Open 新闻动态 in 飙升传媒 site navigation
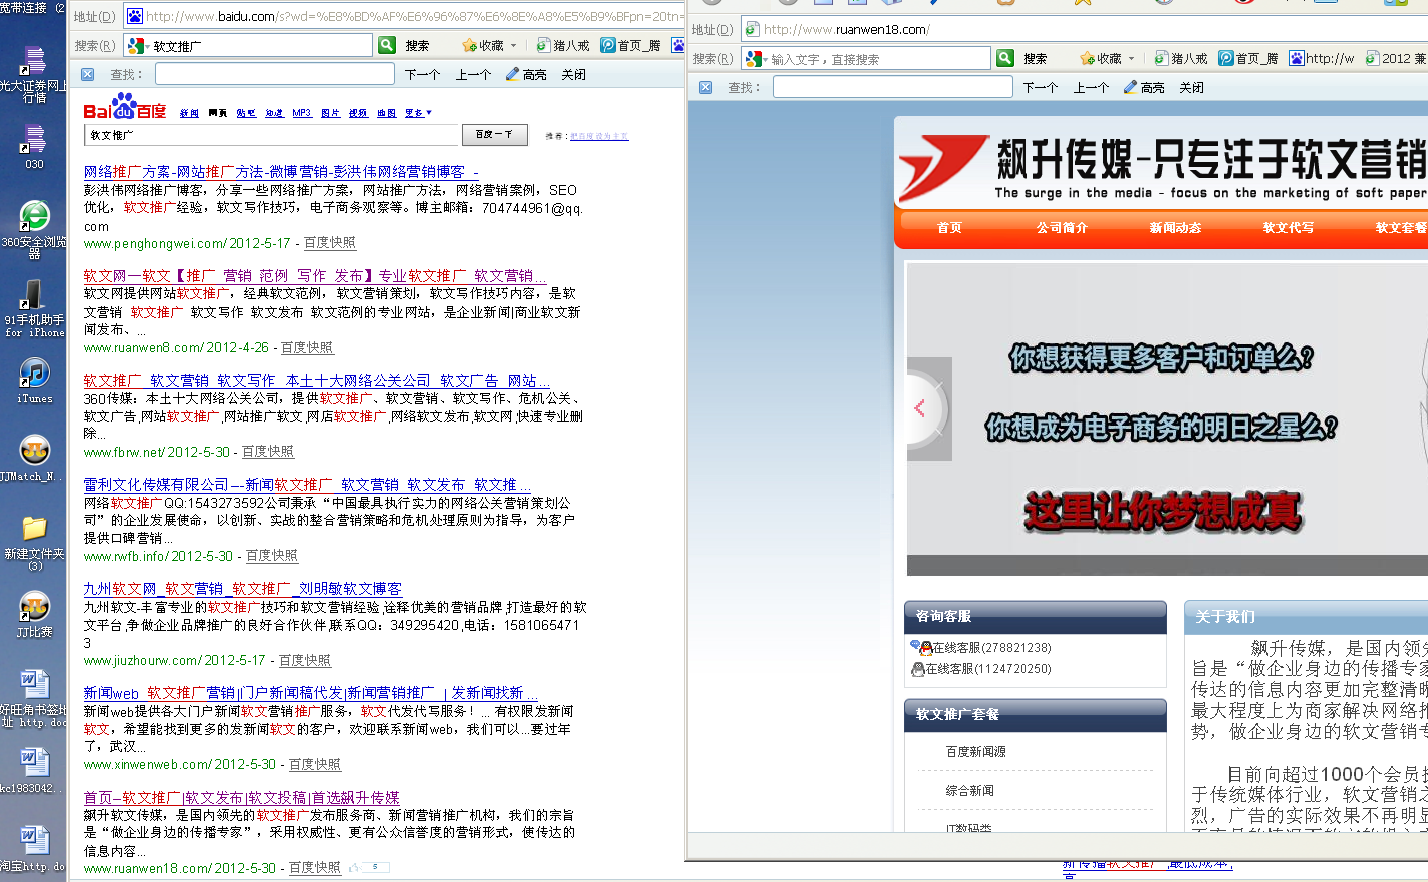Image resolution: width=1428 pixels, height=882 pixels. (x=1175, y=228)
